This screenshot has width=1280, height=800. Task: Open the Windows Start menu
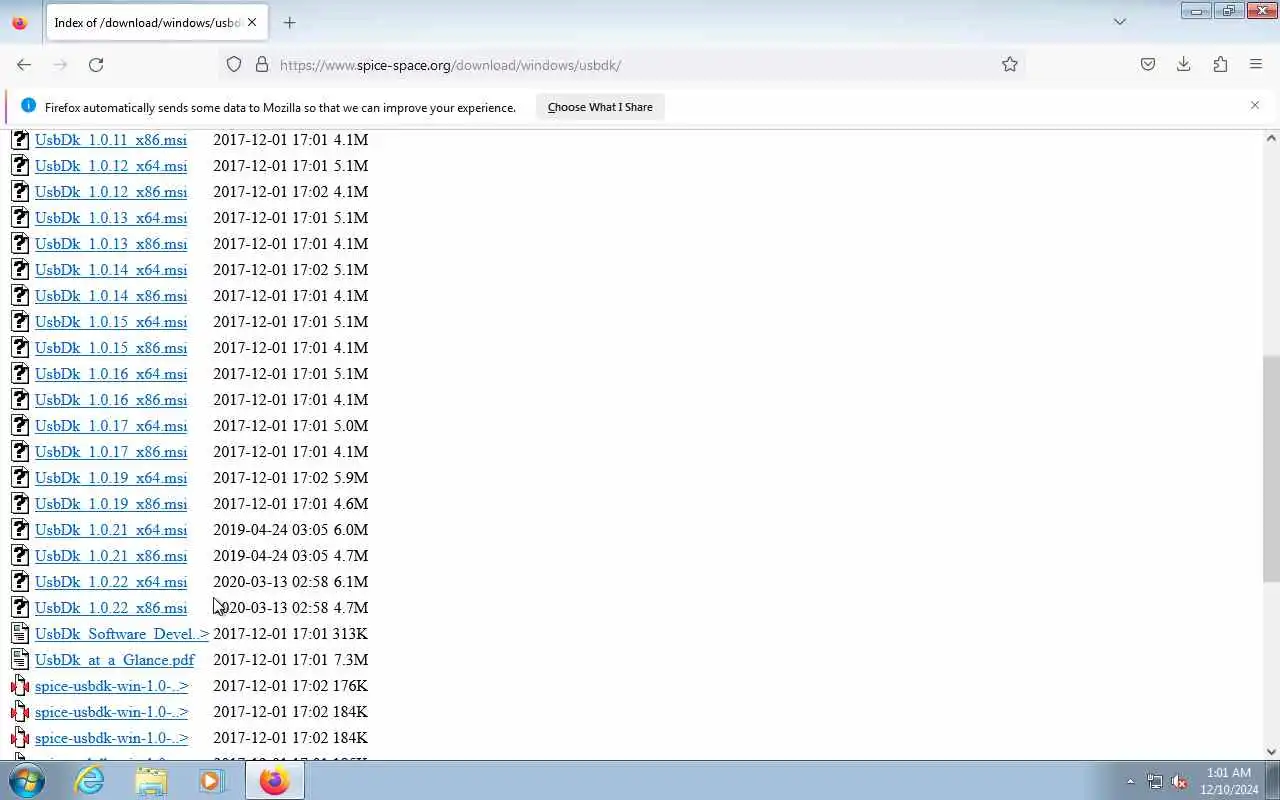pos(27,780)
